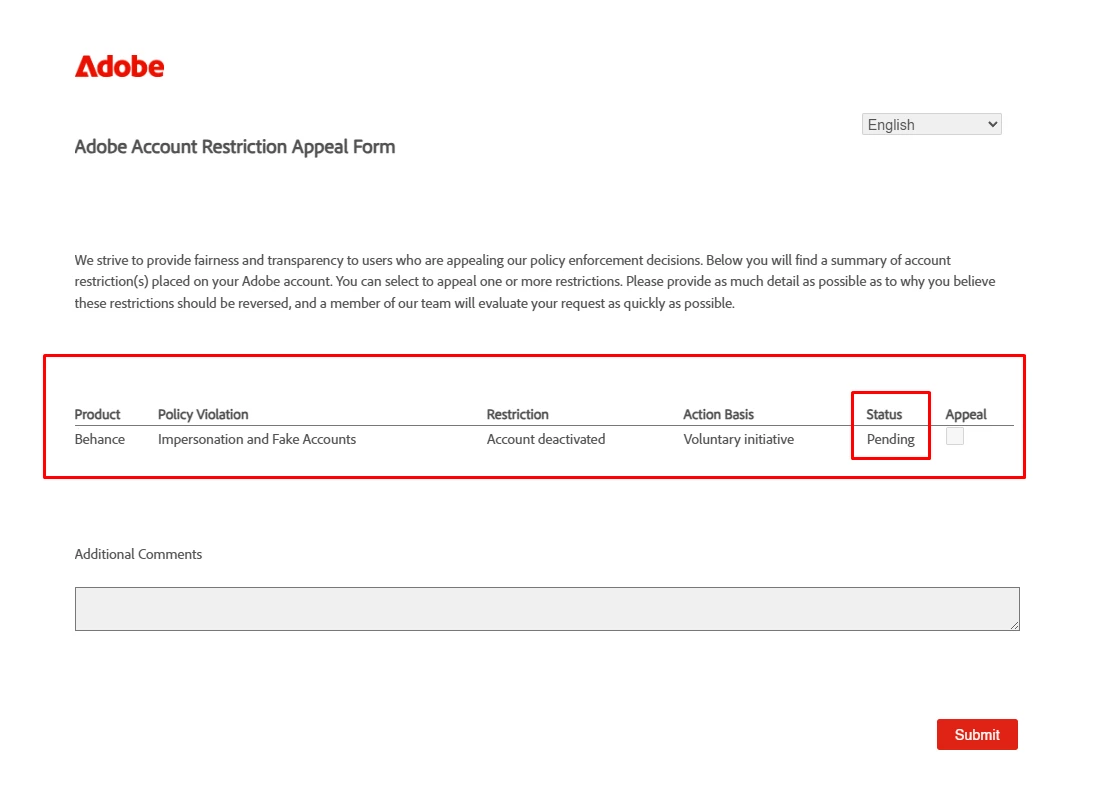
Task: Click the Voluntary initiative cell
Action: 739,439
